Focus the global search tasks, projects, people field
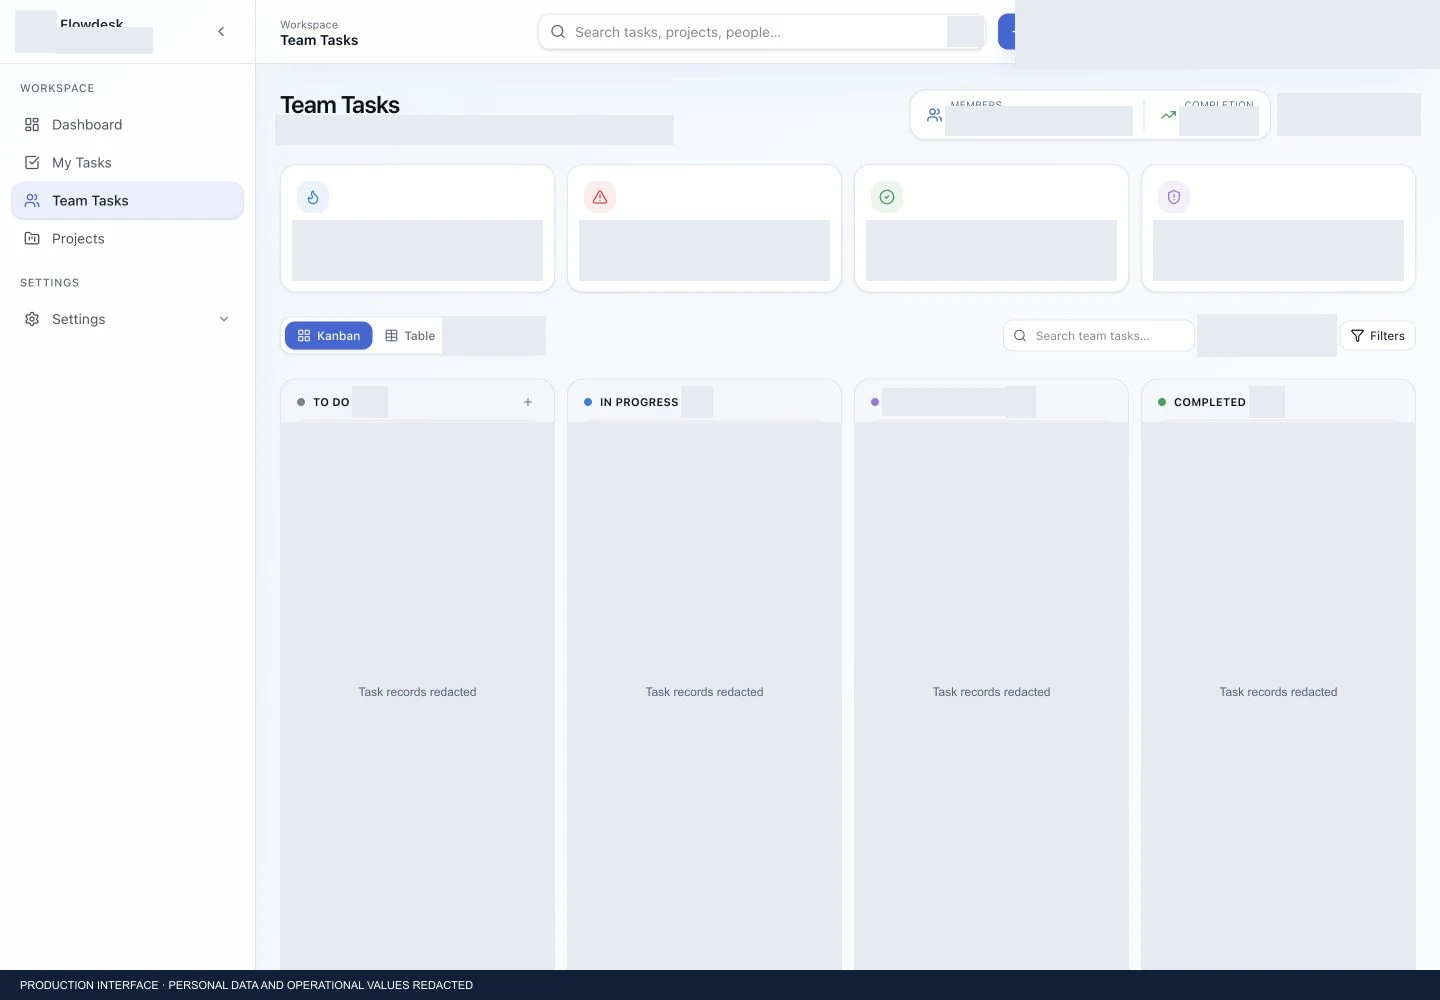 [761, 32]
